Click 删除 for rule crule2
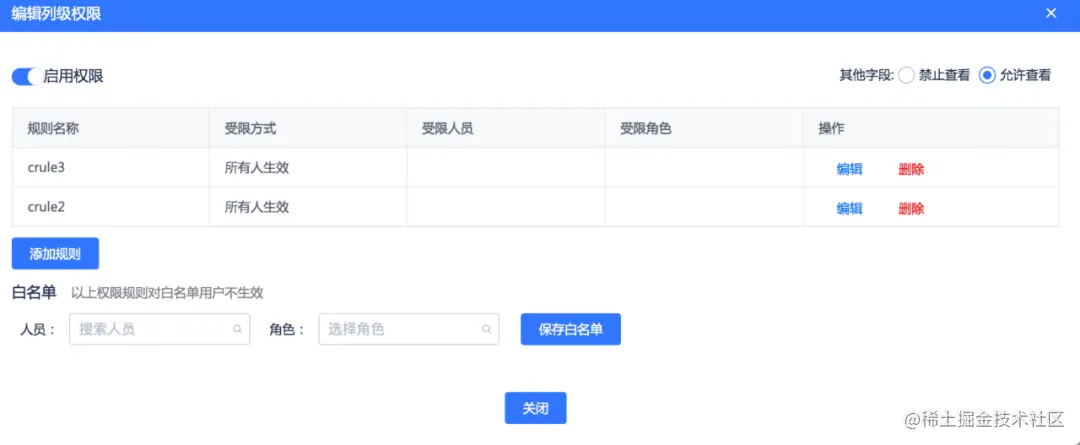 pyautogui.click(x=911, y=208)
